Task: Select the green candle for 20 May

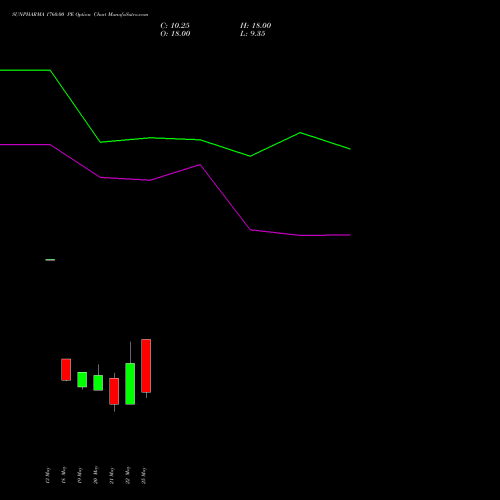Action: [98, 383]
